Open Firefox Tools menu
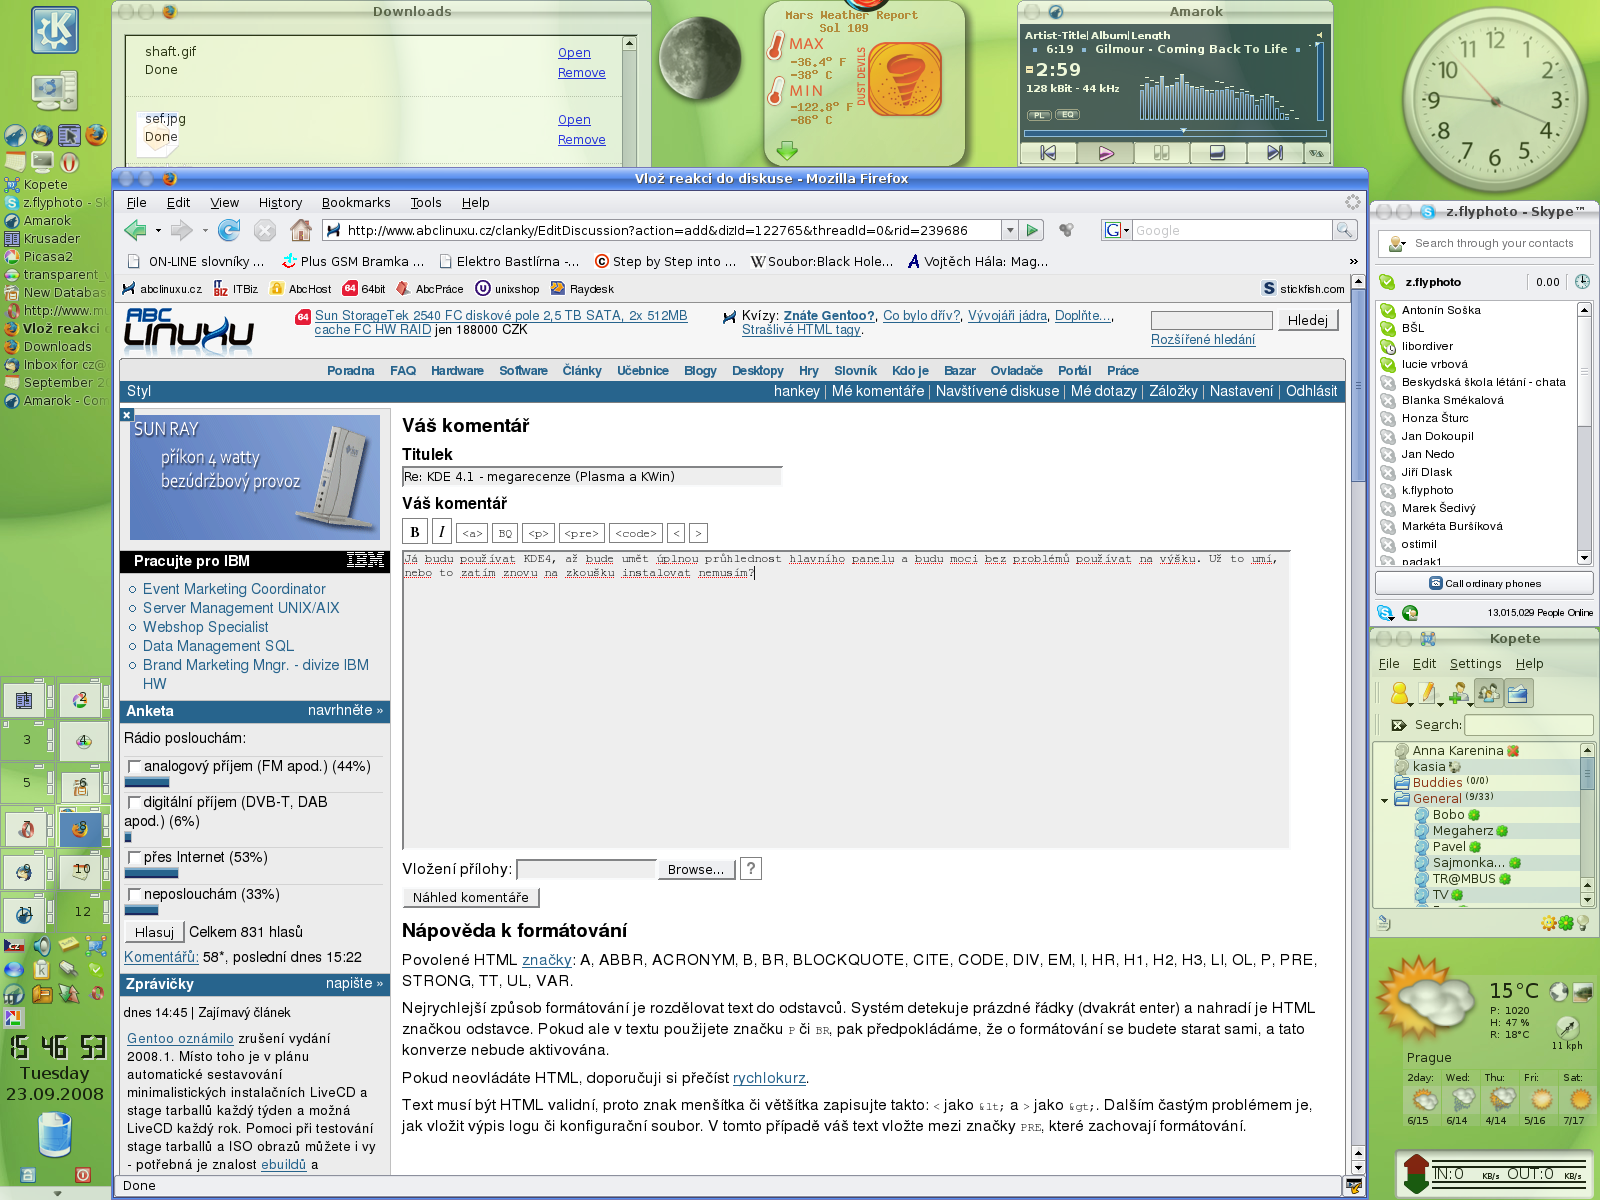Viewport: 1600px width, 1200px height. [x=425, y=203]
